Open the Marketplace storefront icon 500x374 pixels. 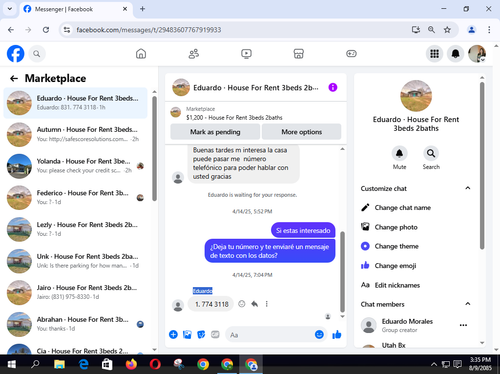tap(299, 54)
